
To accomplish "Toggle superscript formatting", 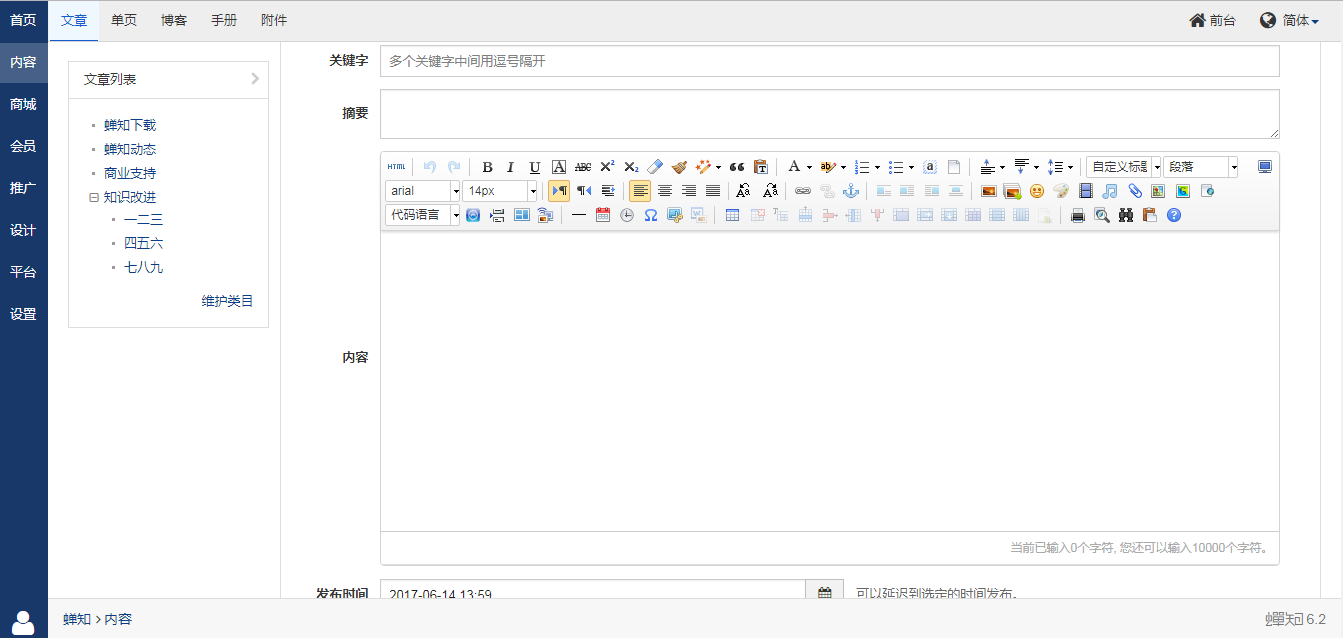I will pyautogui.click(x=607, y=167).
